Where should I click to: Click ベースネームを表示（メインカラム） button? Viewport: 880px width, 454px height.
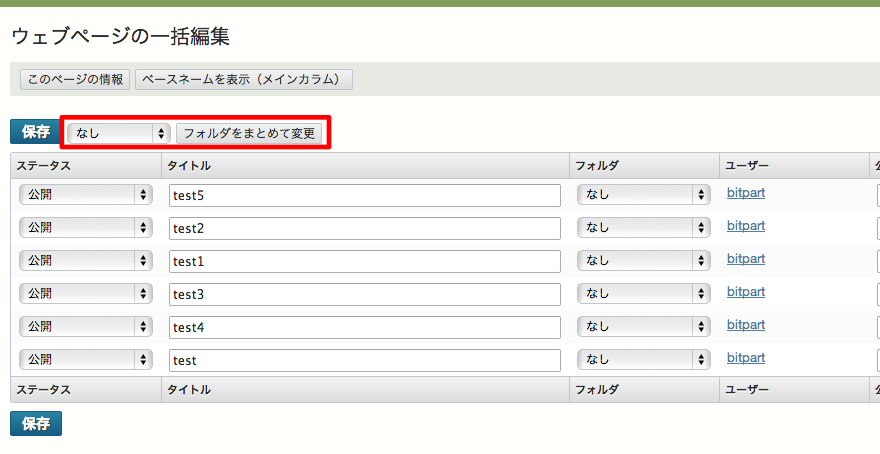(244, 80)
